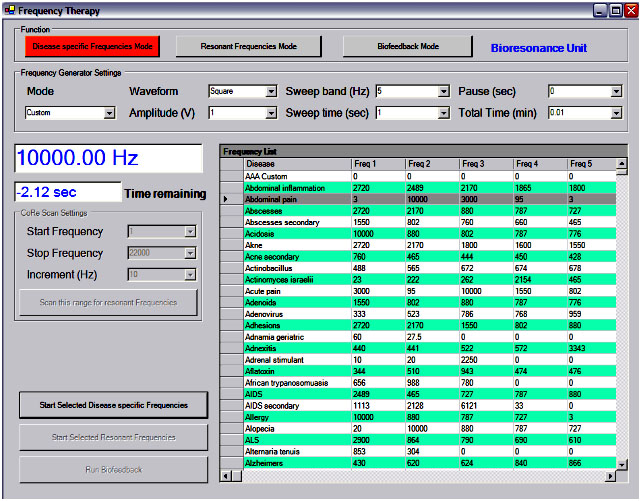Click Start Selected Disease specific Frequencies
Image resolution: width=642 pixels, height=501 pixels.
[x=113, y=404]
